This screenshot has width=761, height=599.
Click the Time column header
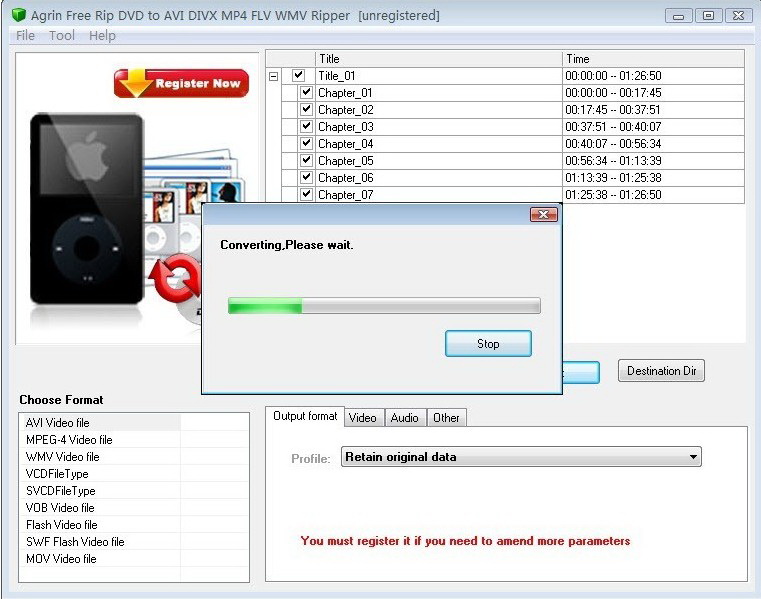[x=653, y=59]
